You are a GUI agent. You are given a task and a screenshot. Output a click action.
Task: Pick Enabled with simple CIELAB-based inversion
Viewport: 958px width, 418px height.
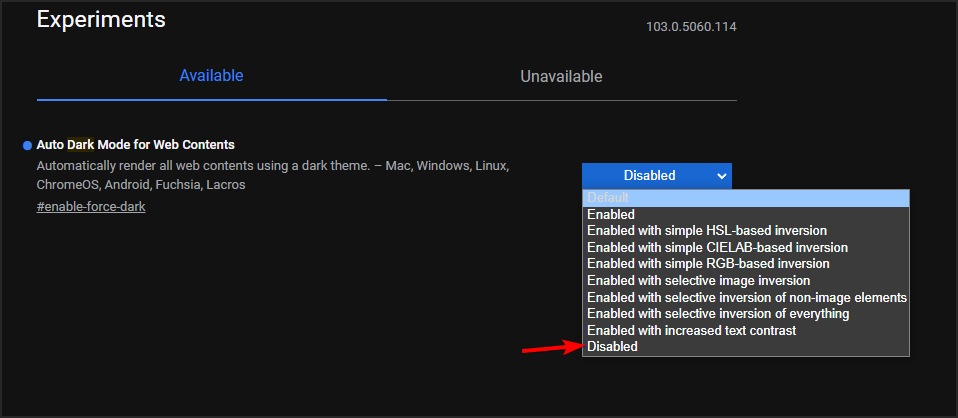pyautogui.click(x=745, y=247)
